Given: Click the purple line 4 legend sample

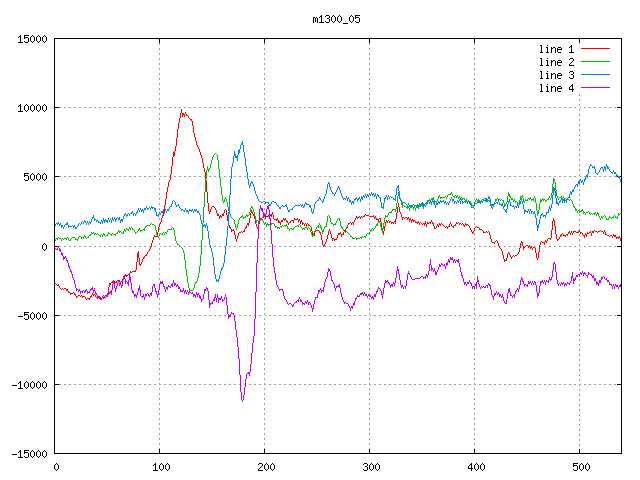Looking at the screenshot, I should [595, 88].
